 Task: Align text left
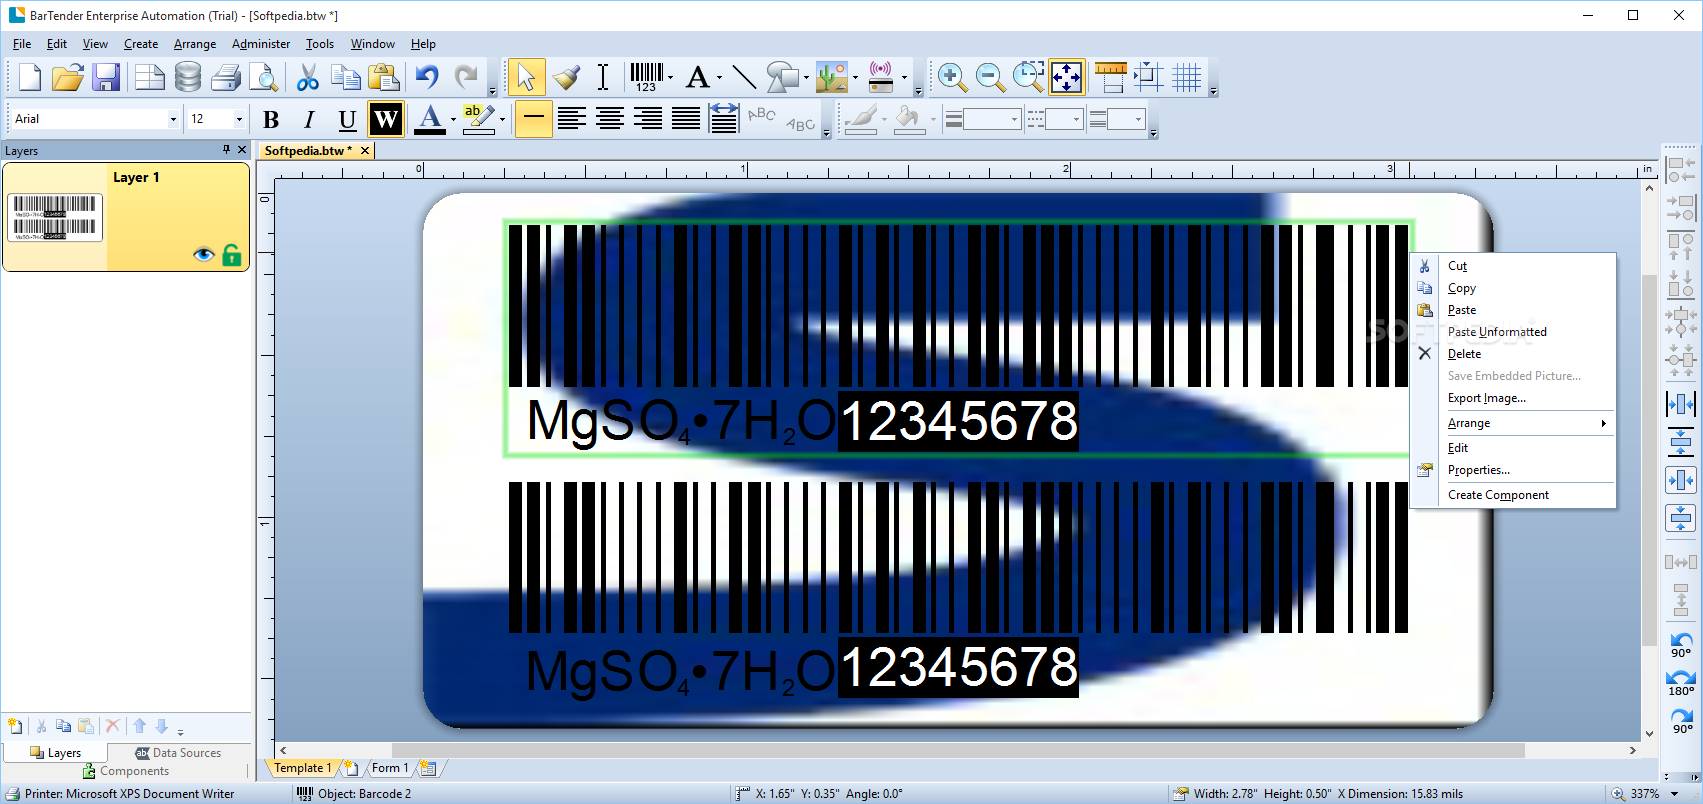tap(572, 119)
